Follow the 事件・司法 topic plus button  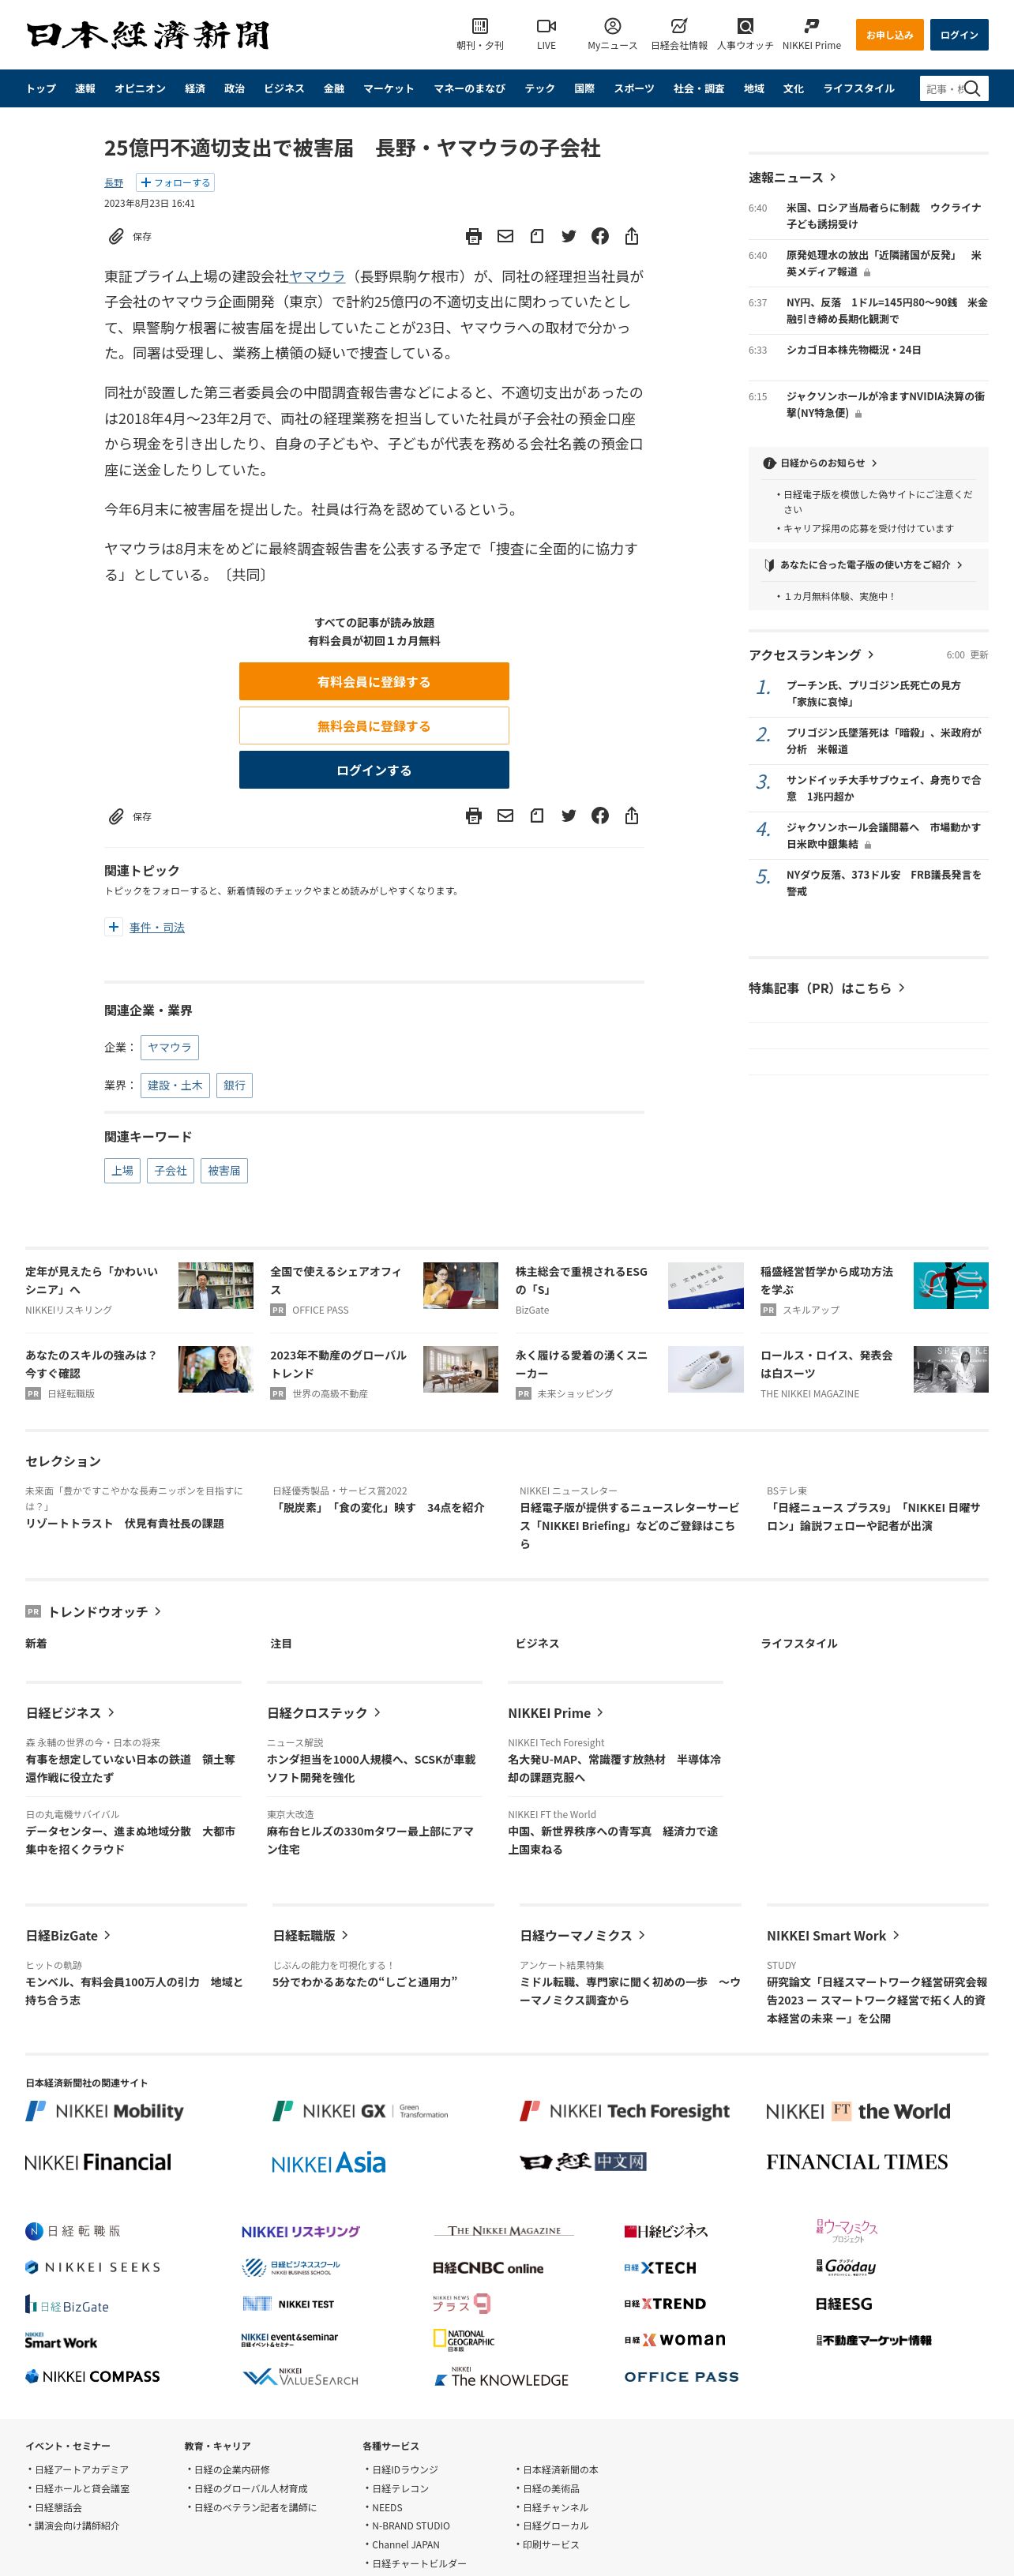[114, 927]
